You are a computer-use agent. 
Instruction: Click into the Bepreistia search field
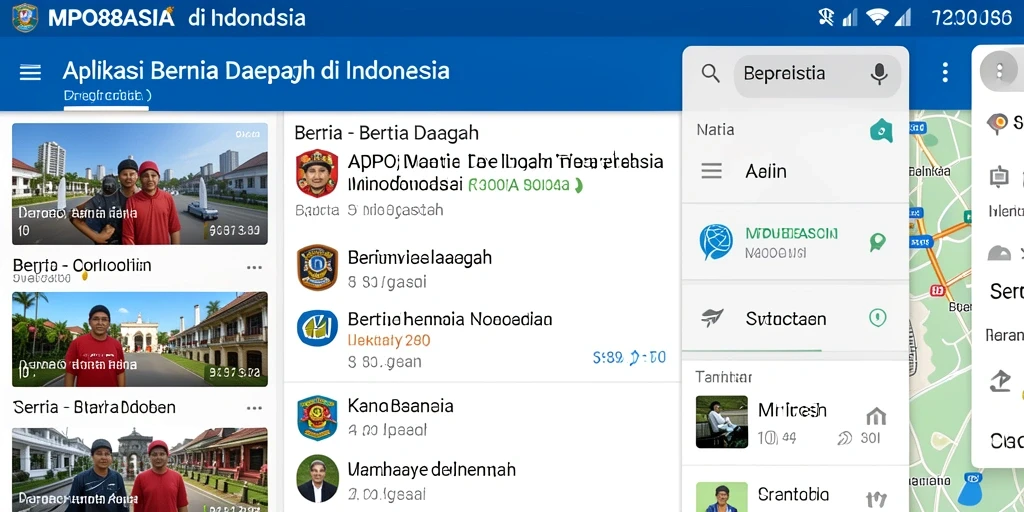[x=817, y=74]
